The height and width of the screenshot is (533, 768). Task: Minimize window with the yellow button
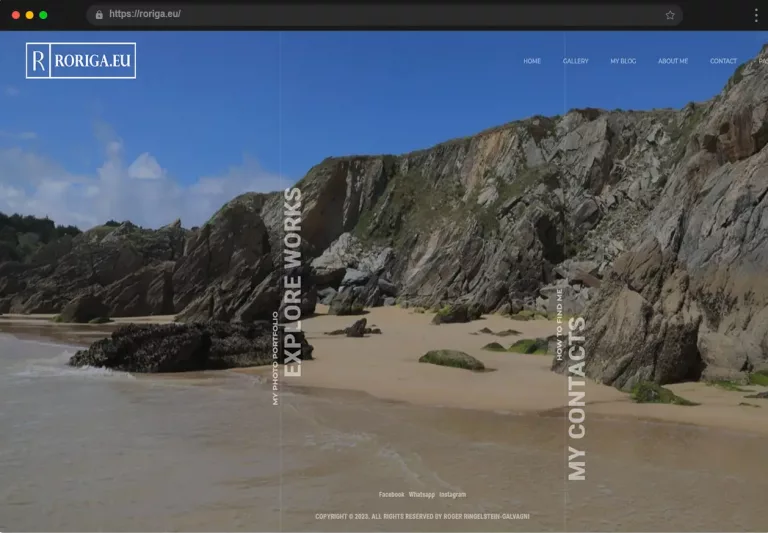(29, 15)
